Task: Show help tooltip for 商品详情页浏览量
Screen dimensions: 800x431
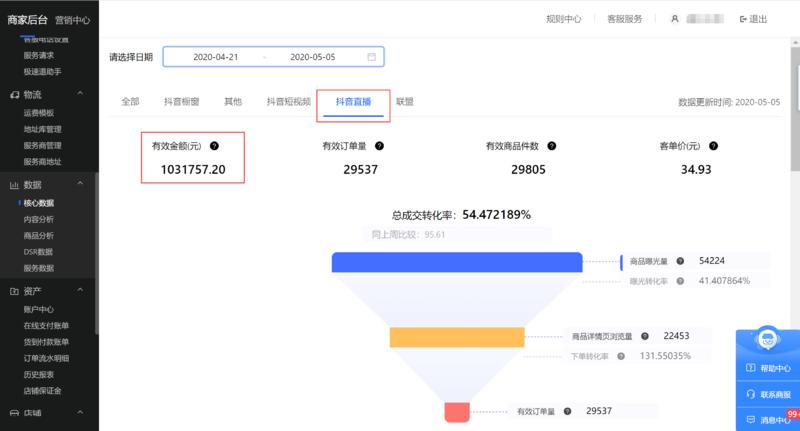Action: 645,336
